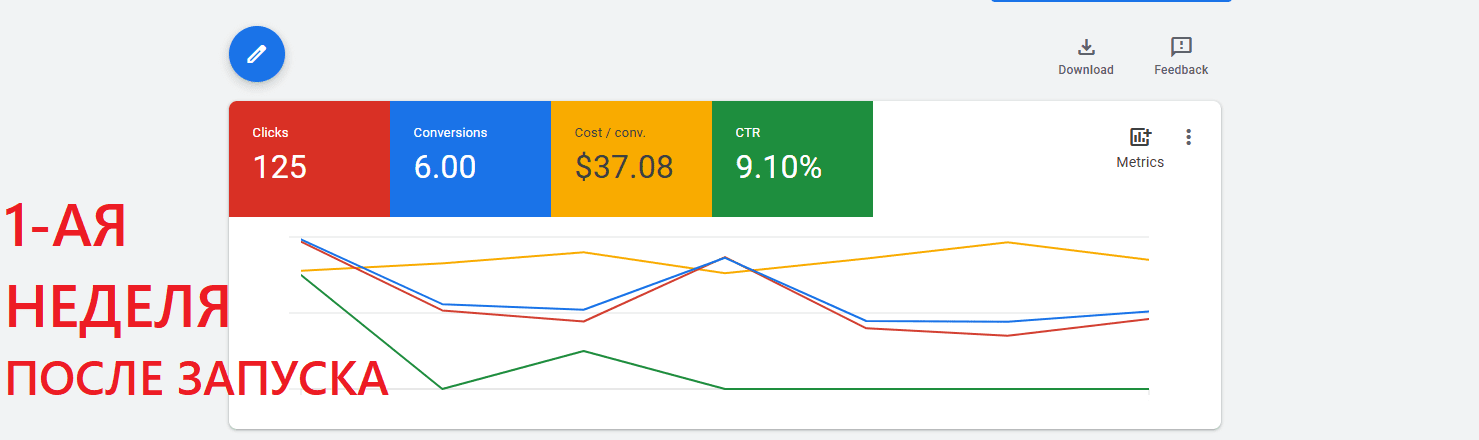Screen dimensions: 1479x440
Task: Click the Download text label
Action: pos(1086,70)
